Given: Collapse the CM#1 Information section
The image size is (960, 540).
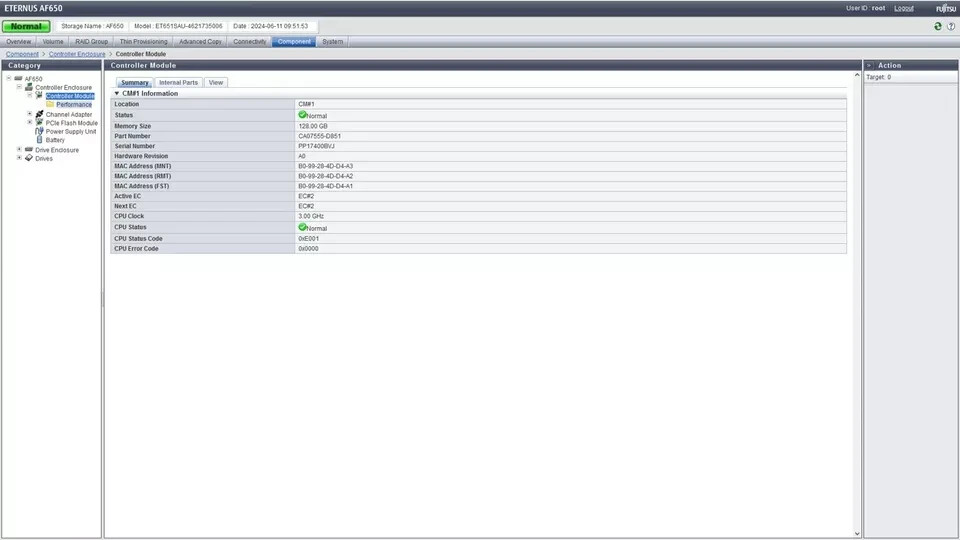Looking at the screenshot, I should [116, 93].
